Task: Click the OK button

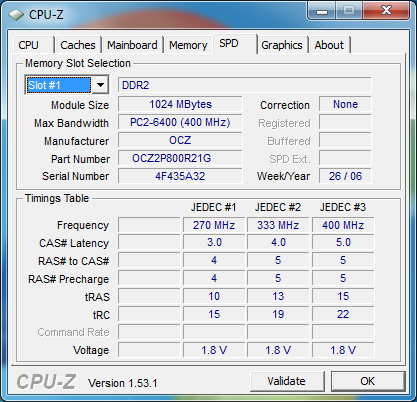Action: point(368,381)
